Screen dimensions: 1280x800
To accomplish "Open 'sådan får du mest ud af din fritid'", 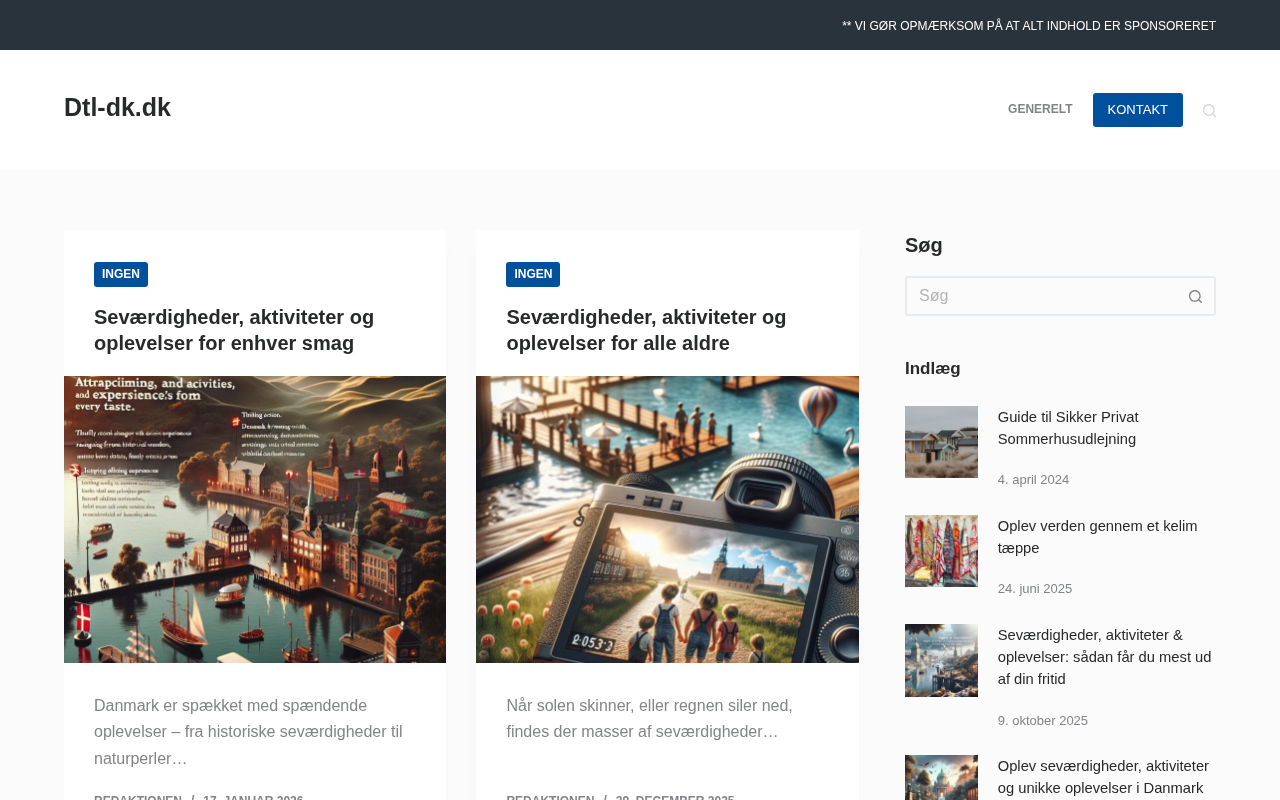I will click(x=1104, y=657).
